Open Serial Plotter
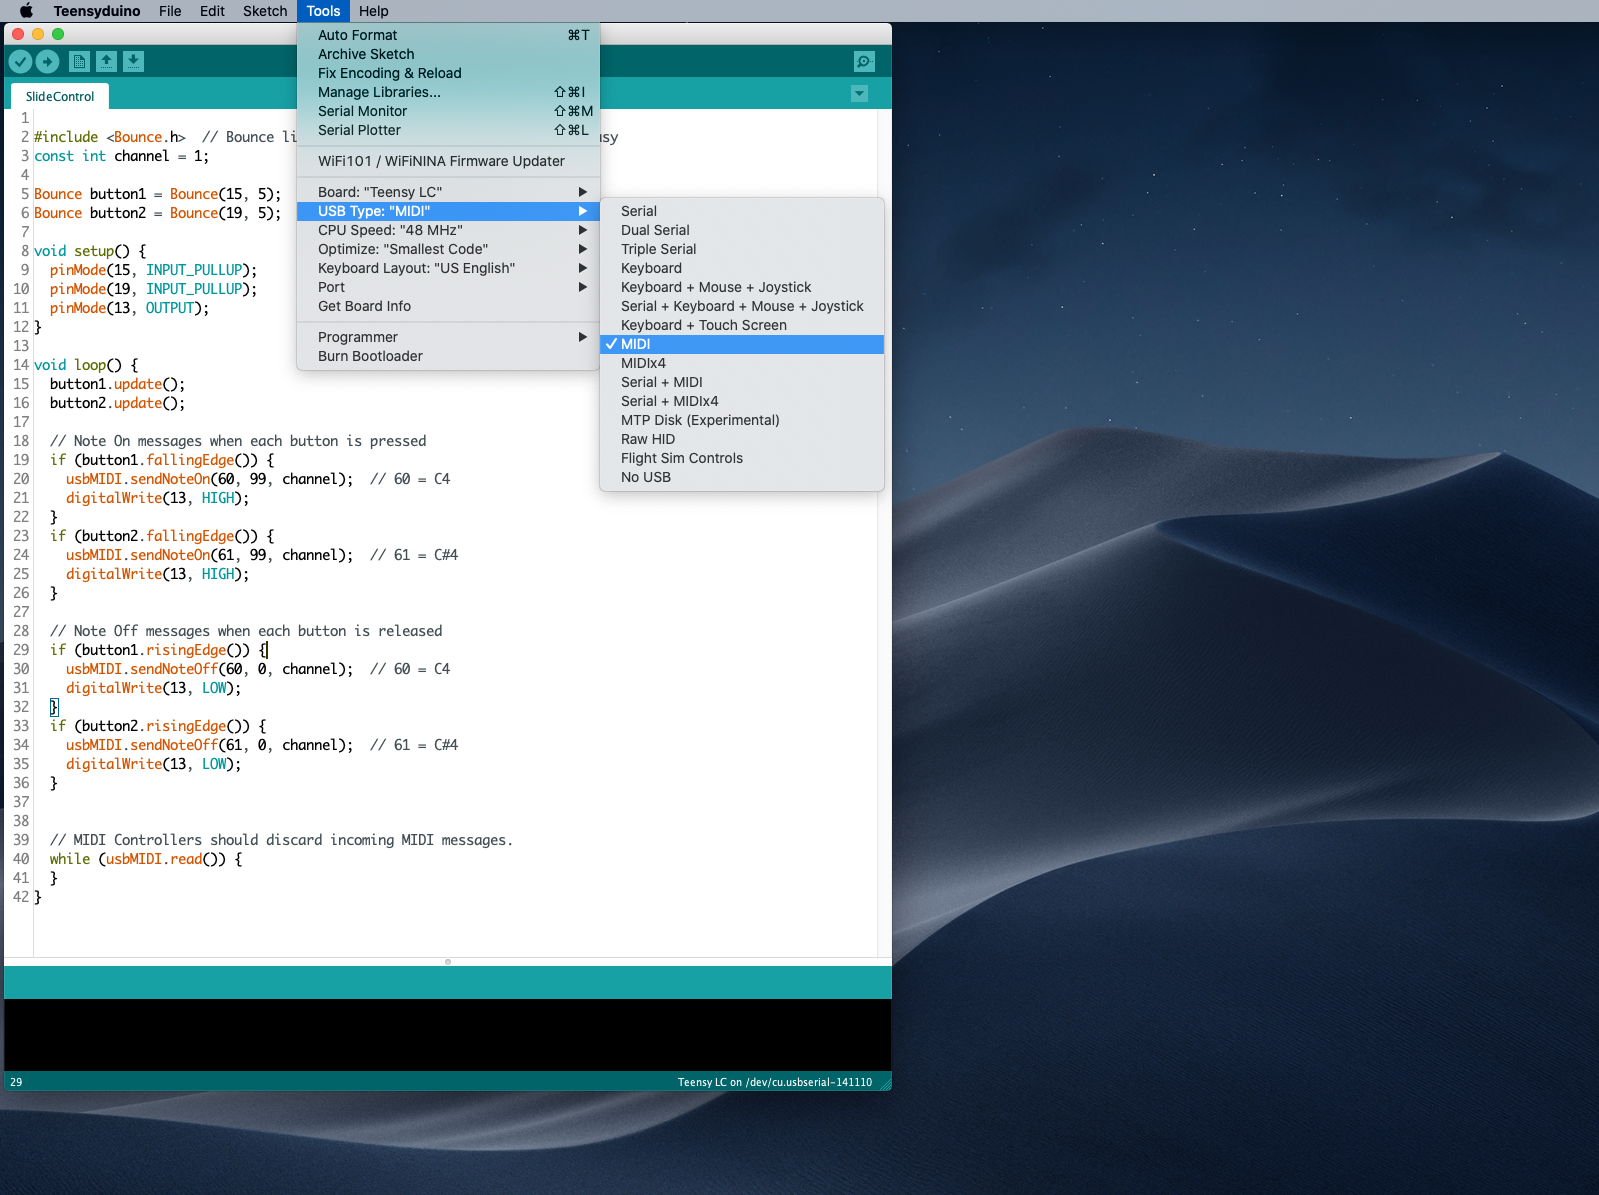This screenshot has height=1195, width=1599. 448,130
